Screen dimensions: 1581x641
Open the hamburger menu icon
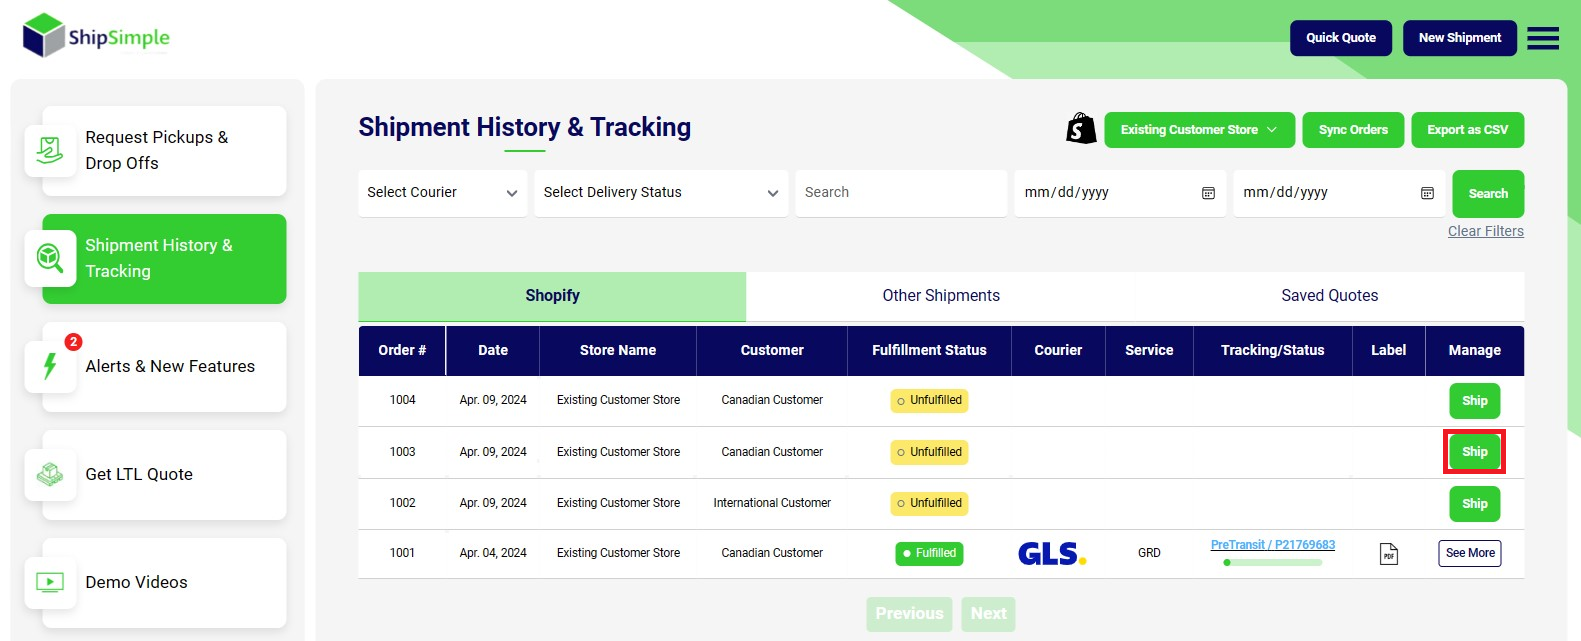tap(1543, 38)
